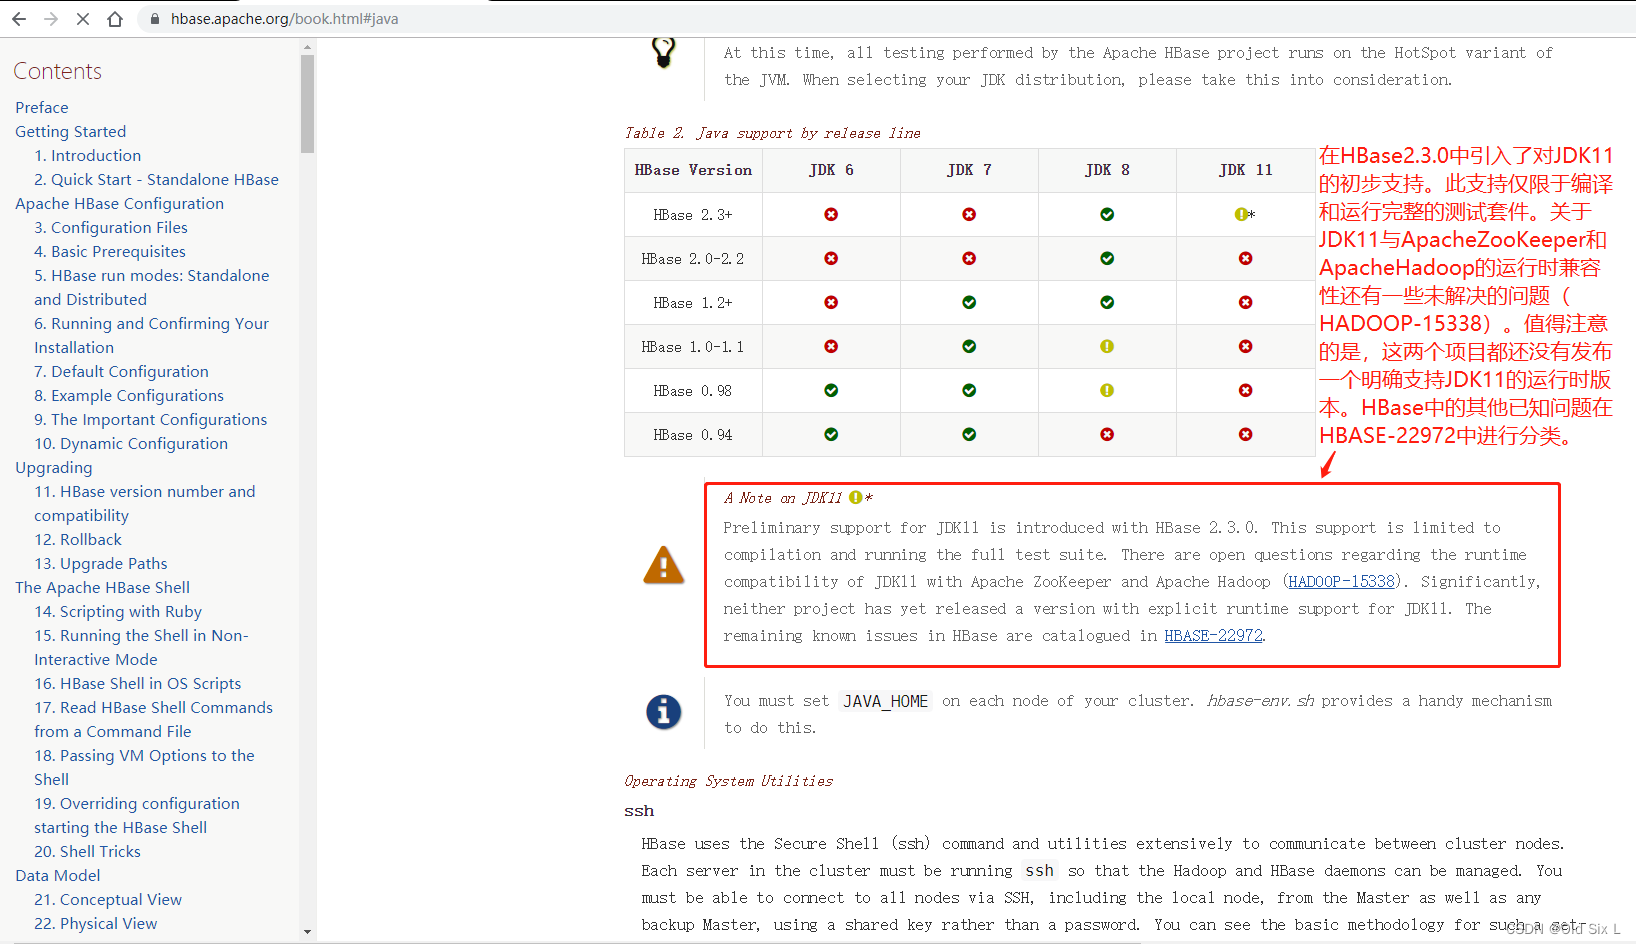
Task: Click HBase 0.94 JDK 6 green check icon
Action: 831,434
